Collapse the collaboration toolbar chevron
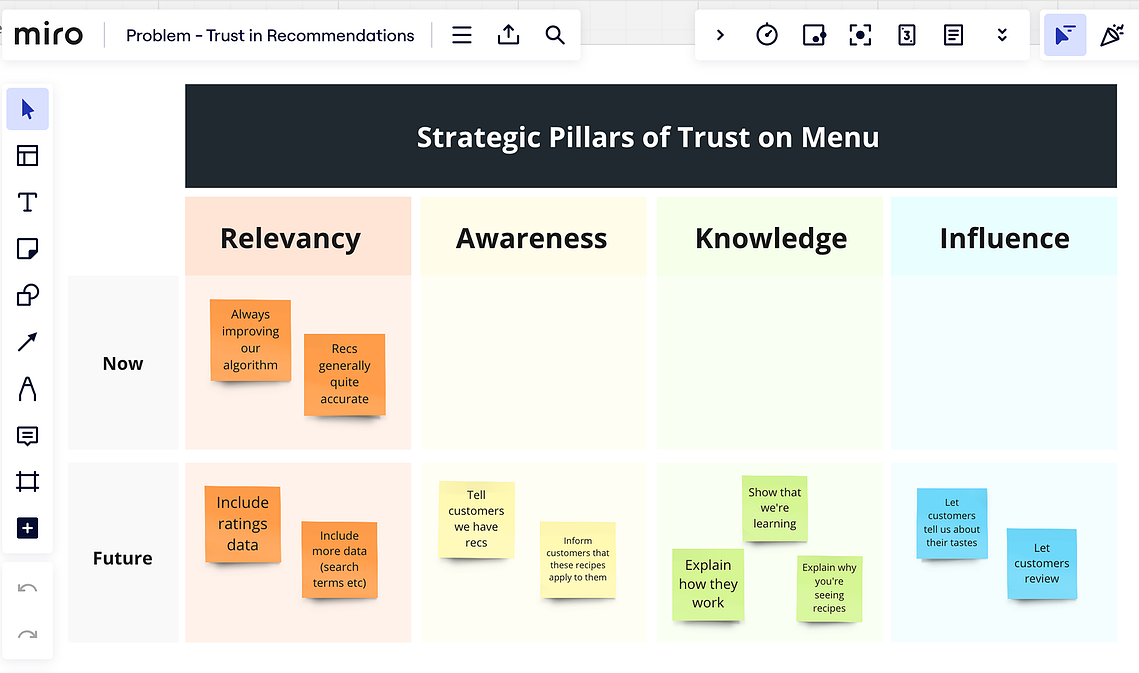Screen dimensions: 1139x673 point(720,35)
